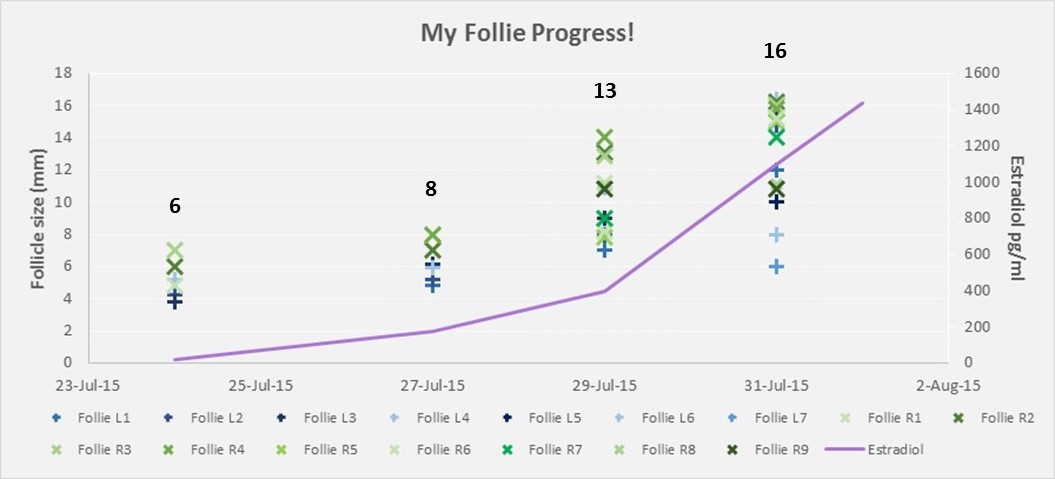Select the 2-Aug-15 date axis label
This screenshot has width=1055, height=479.
(946, 385)
